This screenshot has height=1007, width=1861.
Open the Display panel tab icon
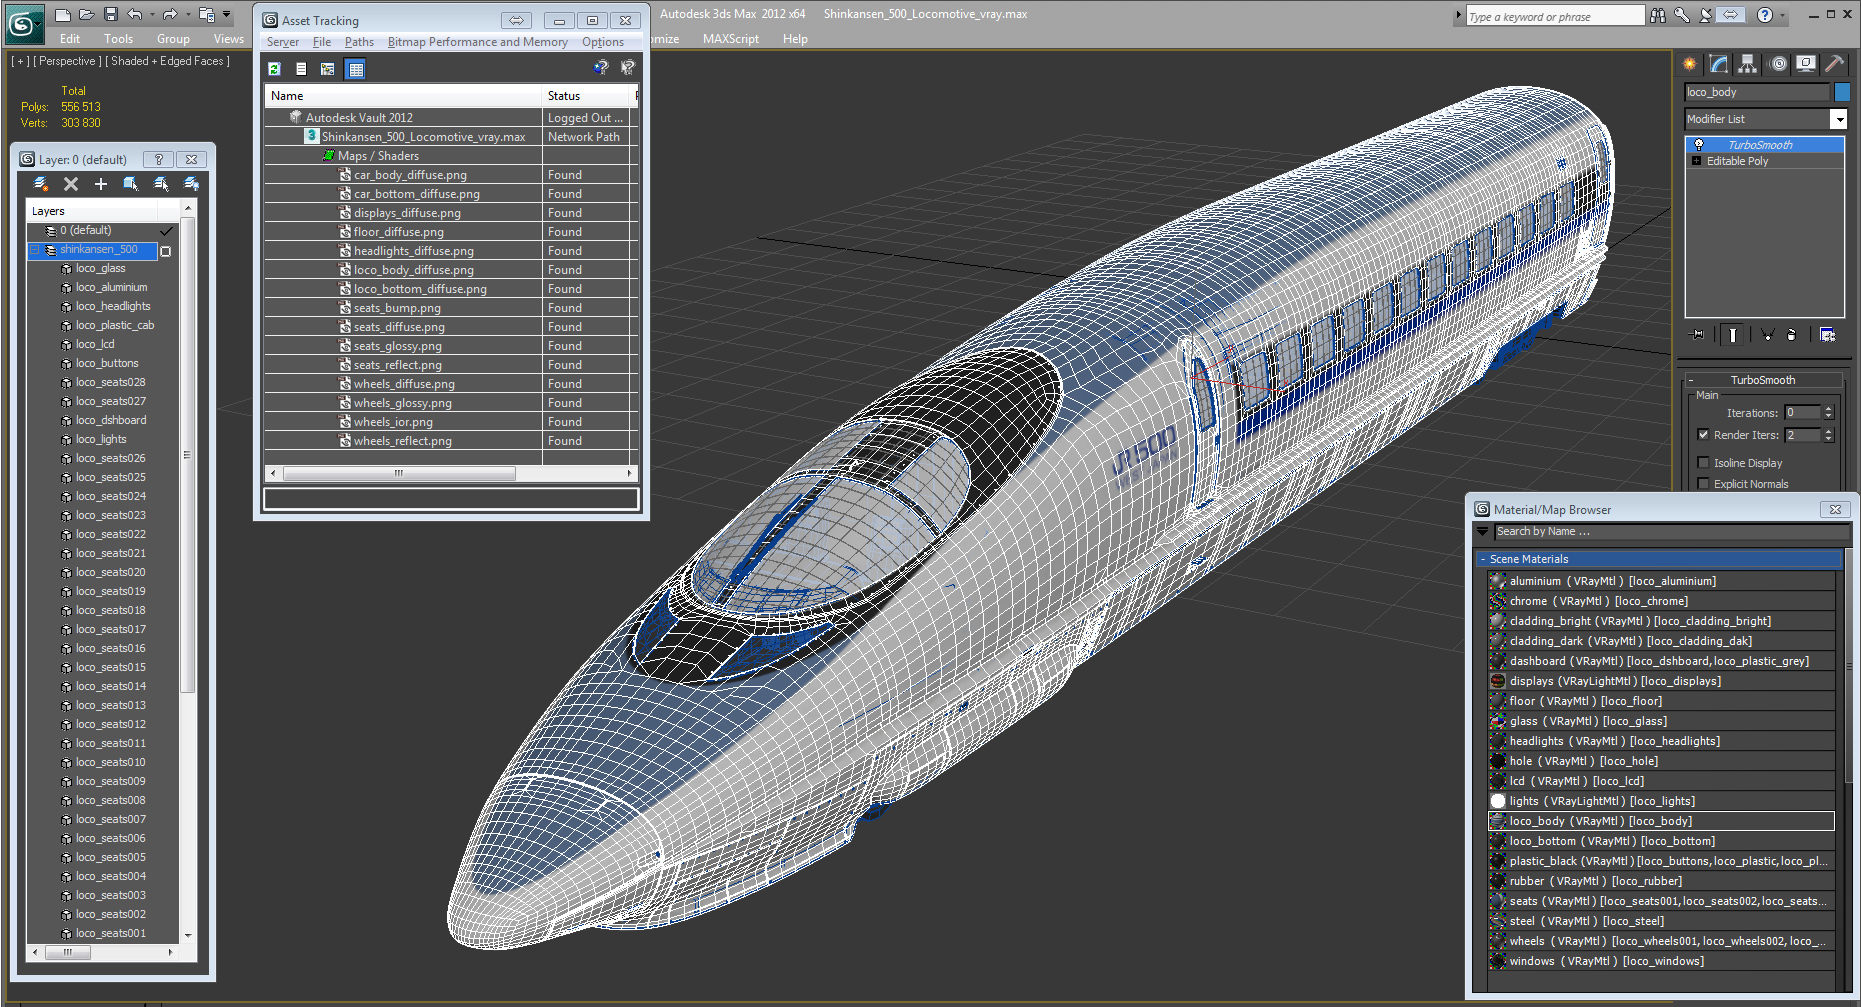click(x=1805, y=64)
